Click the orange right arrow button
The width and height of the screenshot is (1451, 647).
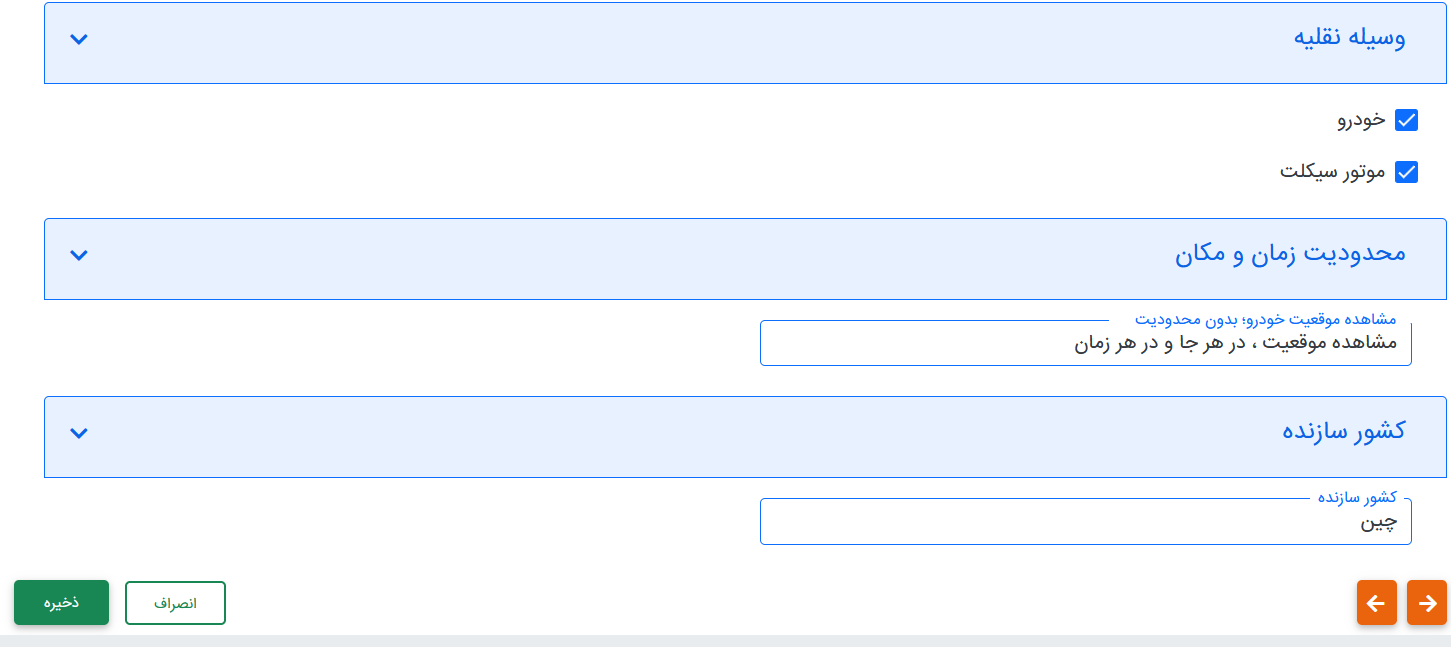pyautogui.click(x=1427, y=603)
